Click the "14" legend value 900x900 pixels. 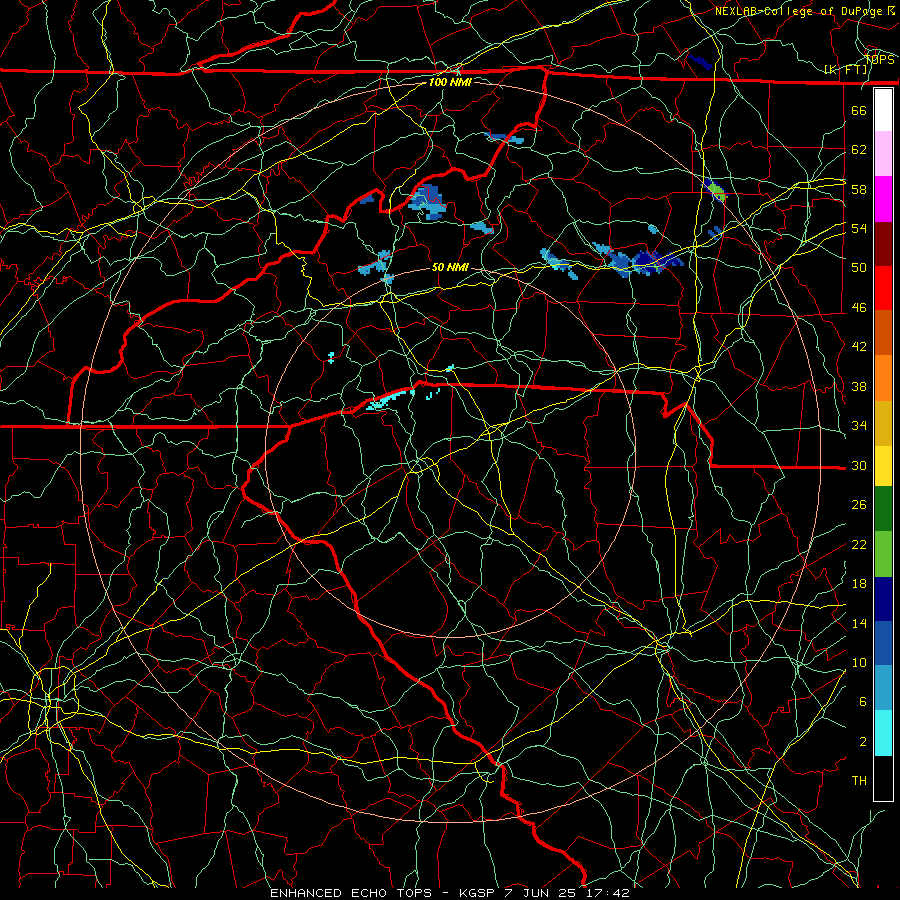tap(859, 623)
